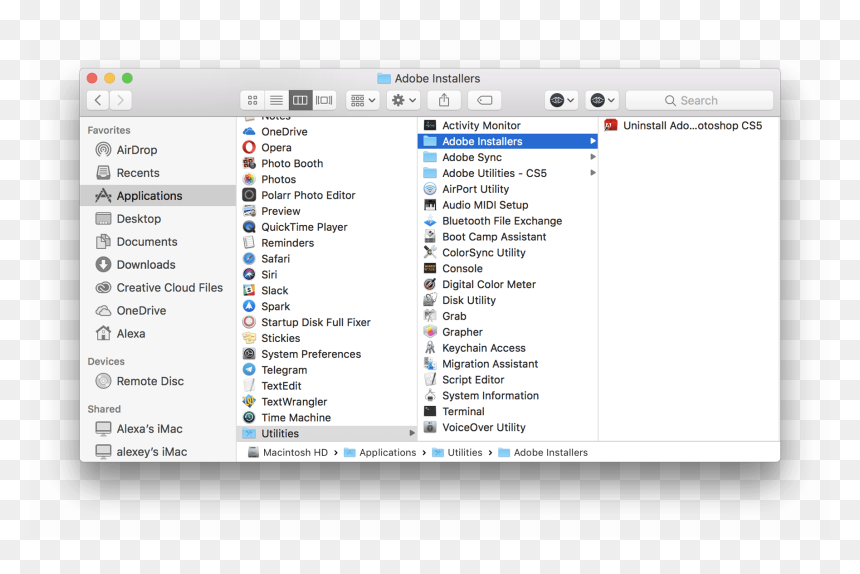Click the Photo Booth app icon

tap(249, 163)
